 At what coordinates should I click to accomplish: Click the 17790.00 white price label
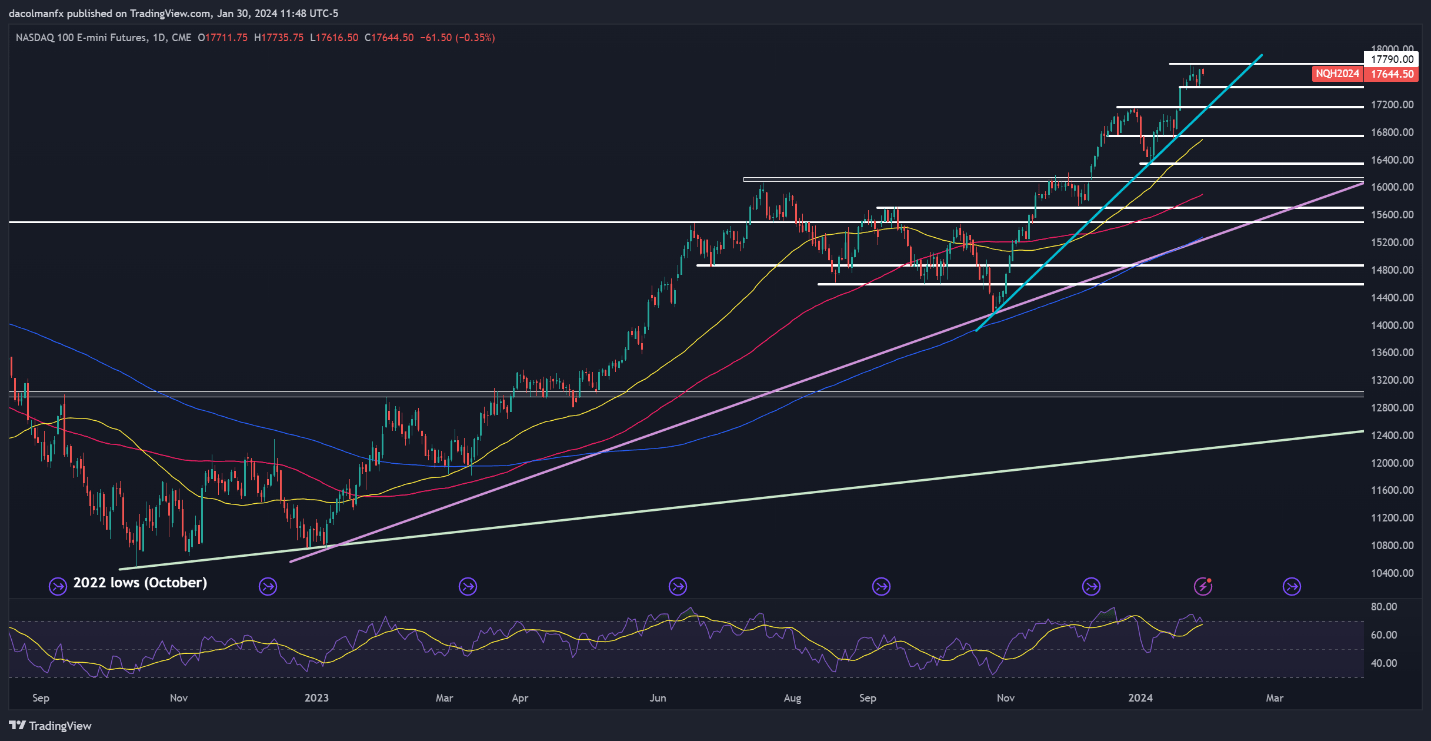point(1391,60)
